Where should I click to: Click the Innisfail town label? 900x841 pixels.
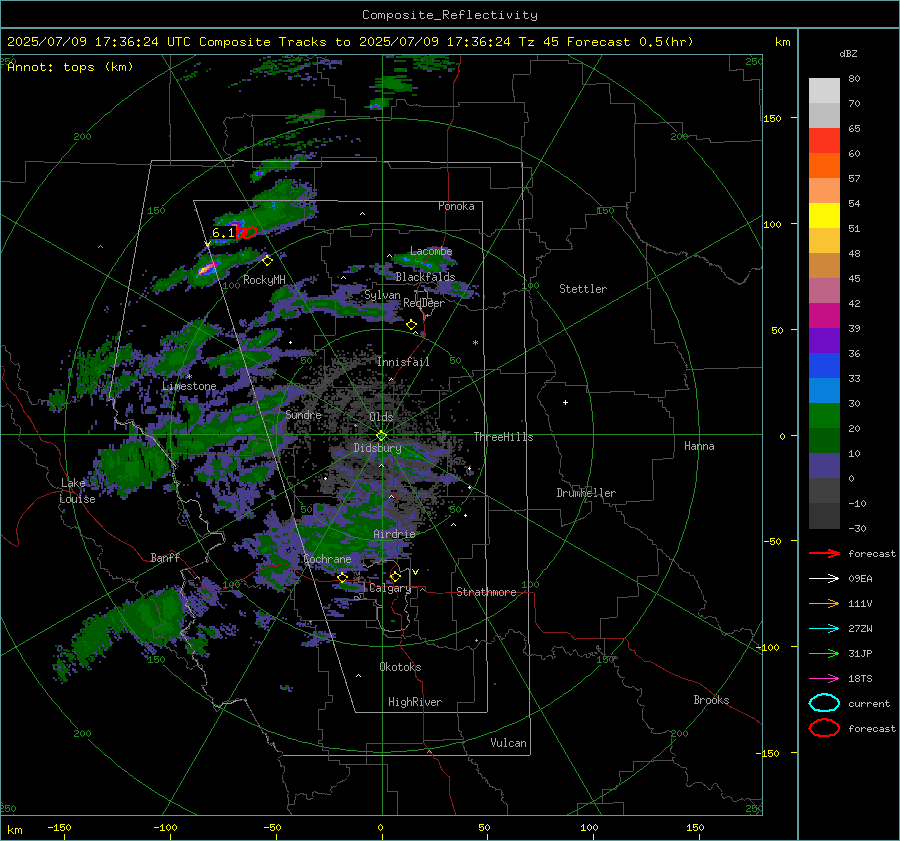(x=403, y=362)
